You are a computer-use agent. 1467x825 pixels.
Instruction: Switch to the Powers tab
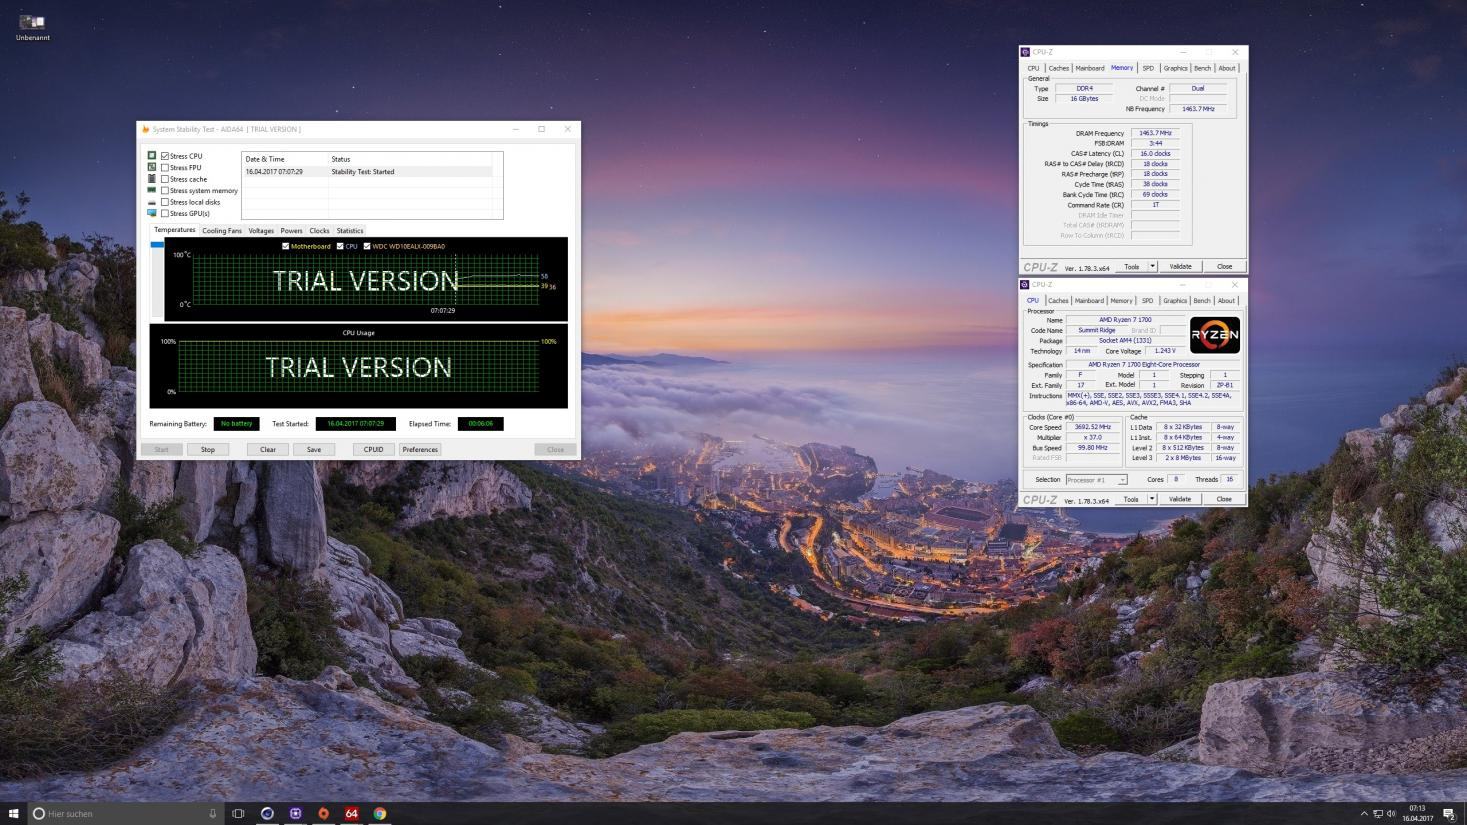291,230
